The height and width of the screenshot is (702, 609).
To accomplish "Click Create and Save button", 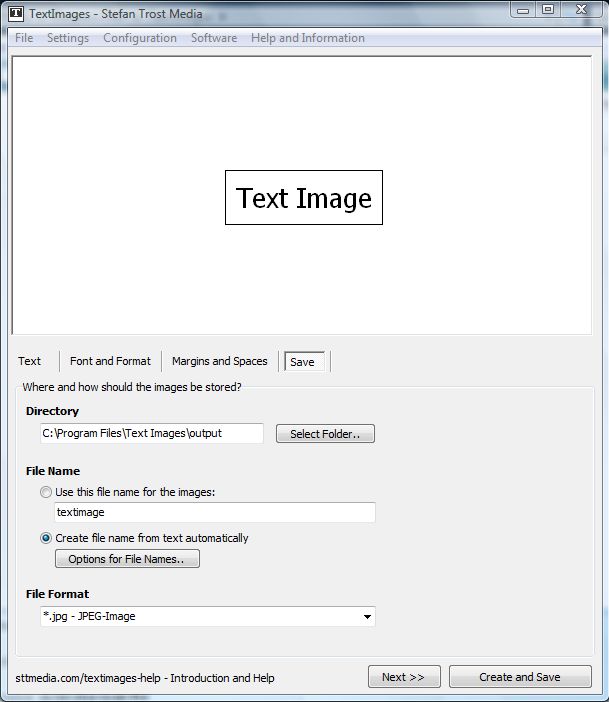I will [x=520, y=677].
